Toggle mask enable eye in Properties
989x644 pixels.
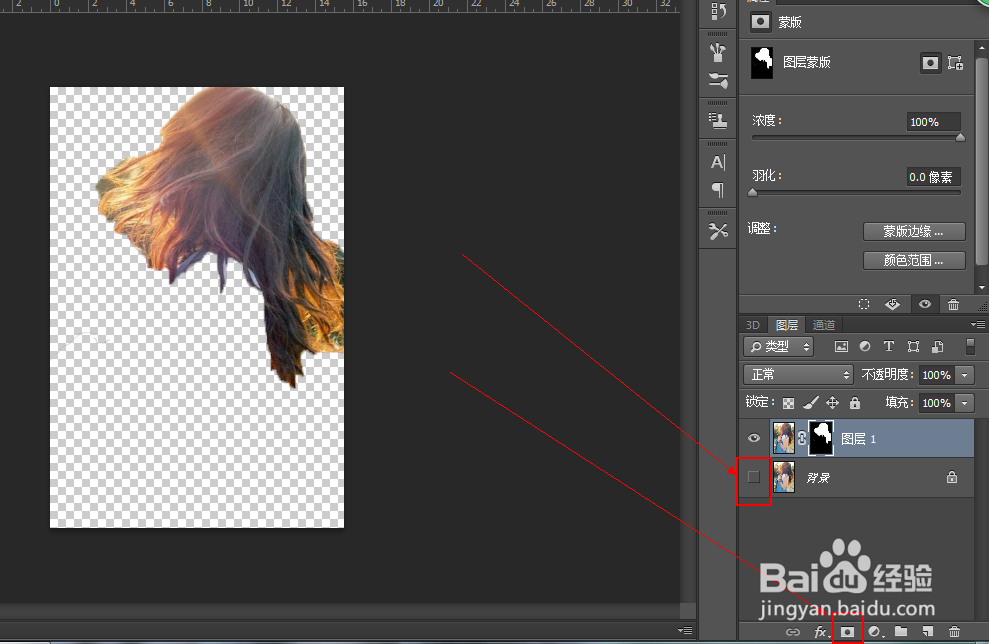(925, 305)
